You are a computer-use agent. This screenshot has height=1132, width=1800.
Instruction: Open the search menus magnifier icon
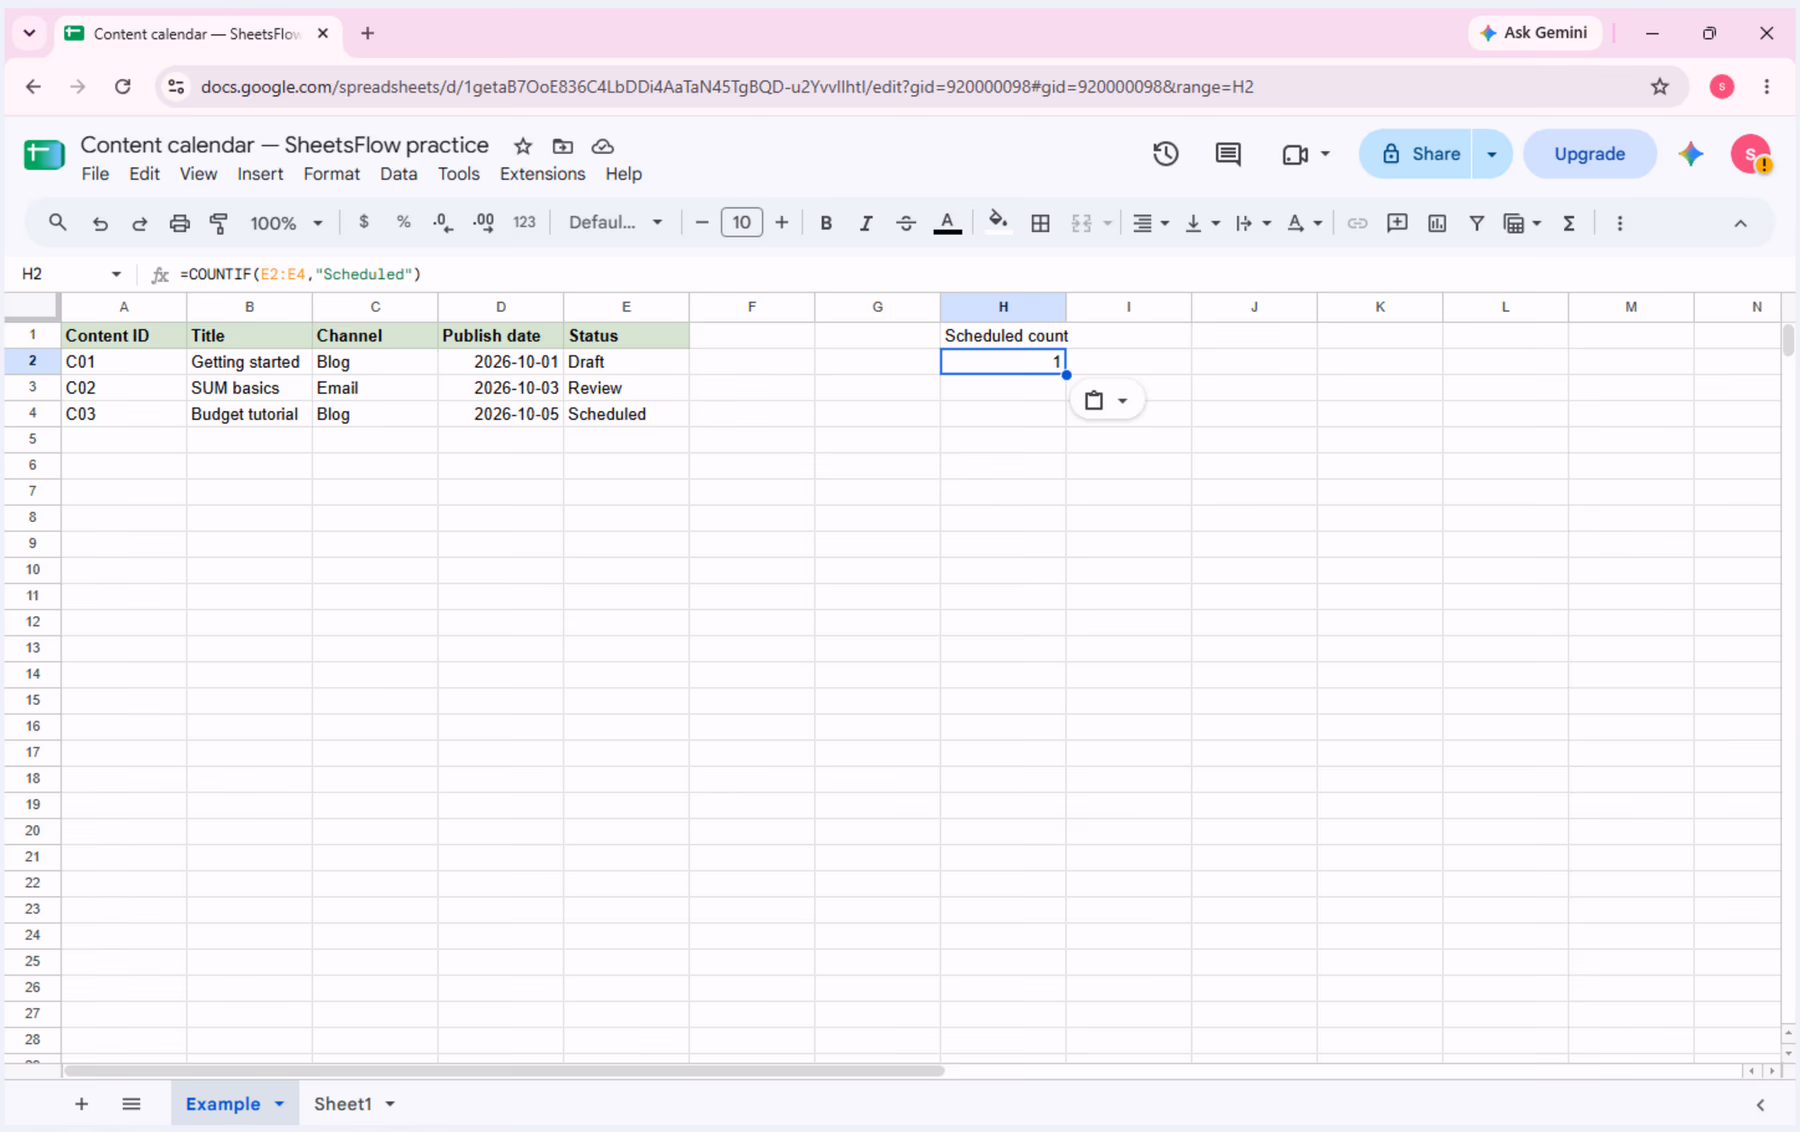coord(57,223)
